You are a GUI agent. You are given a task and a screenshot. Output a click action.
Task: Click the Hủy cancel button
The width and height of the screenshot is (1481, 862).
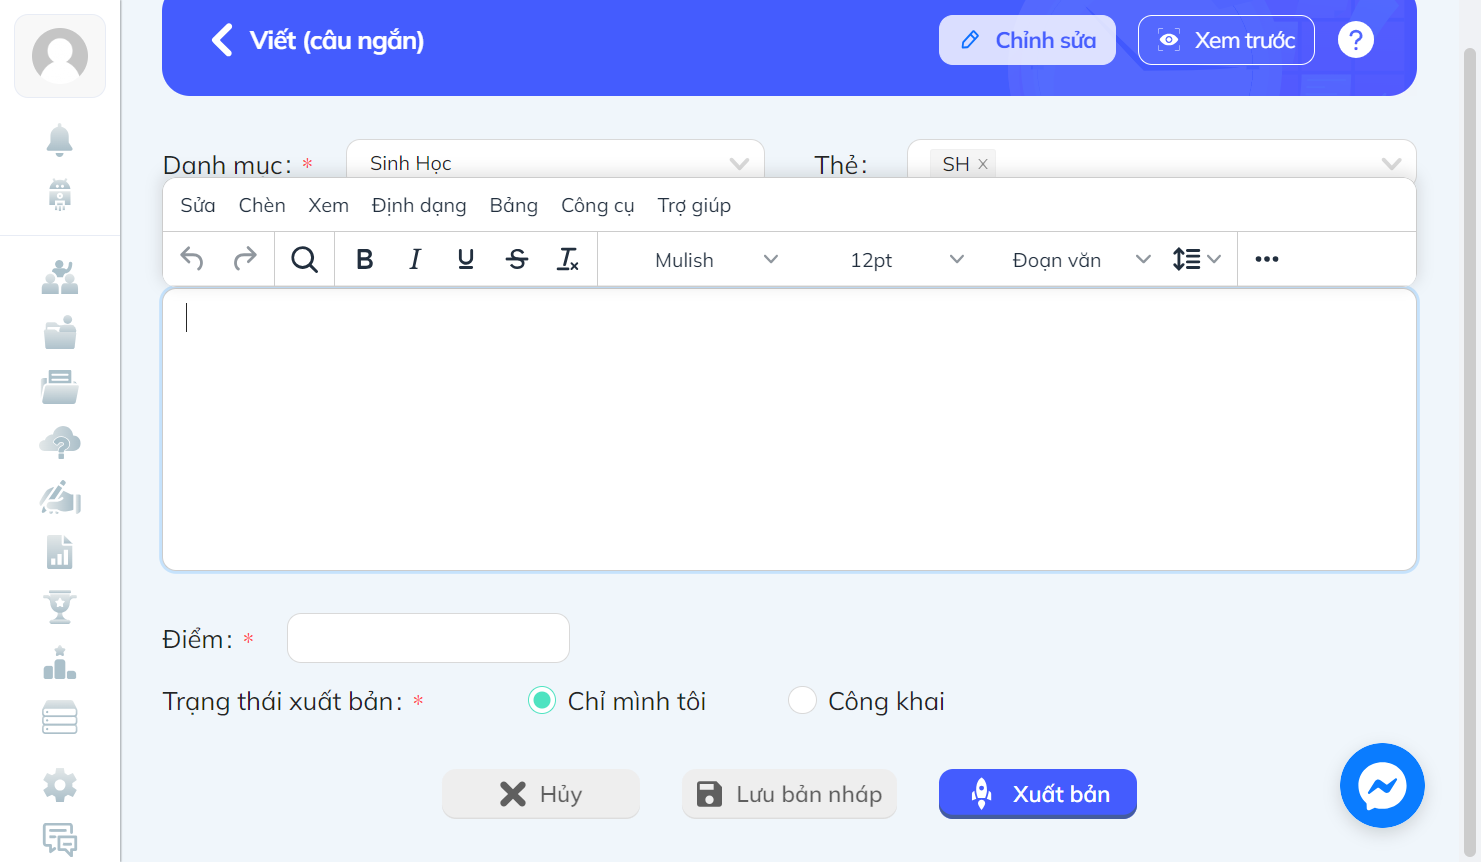click(541, 794)
